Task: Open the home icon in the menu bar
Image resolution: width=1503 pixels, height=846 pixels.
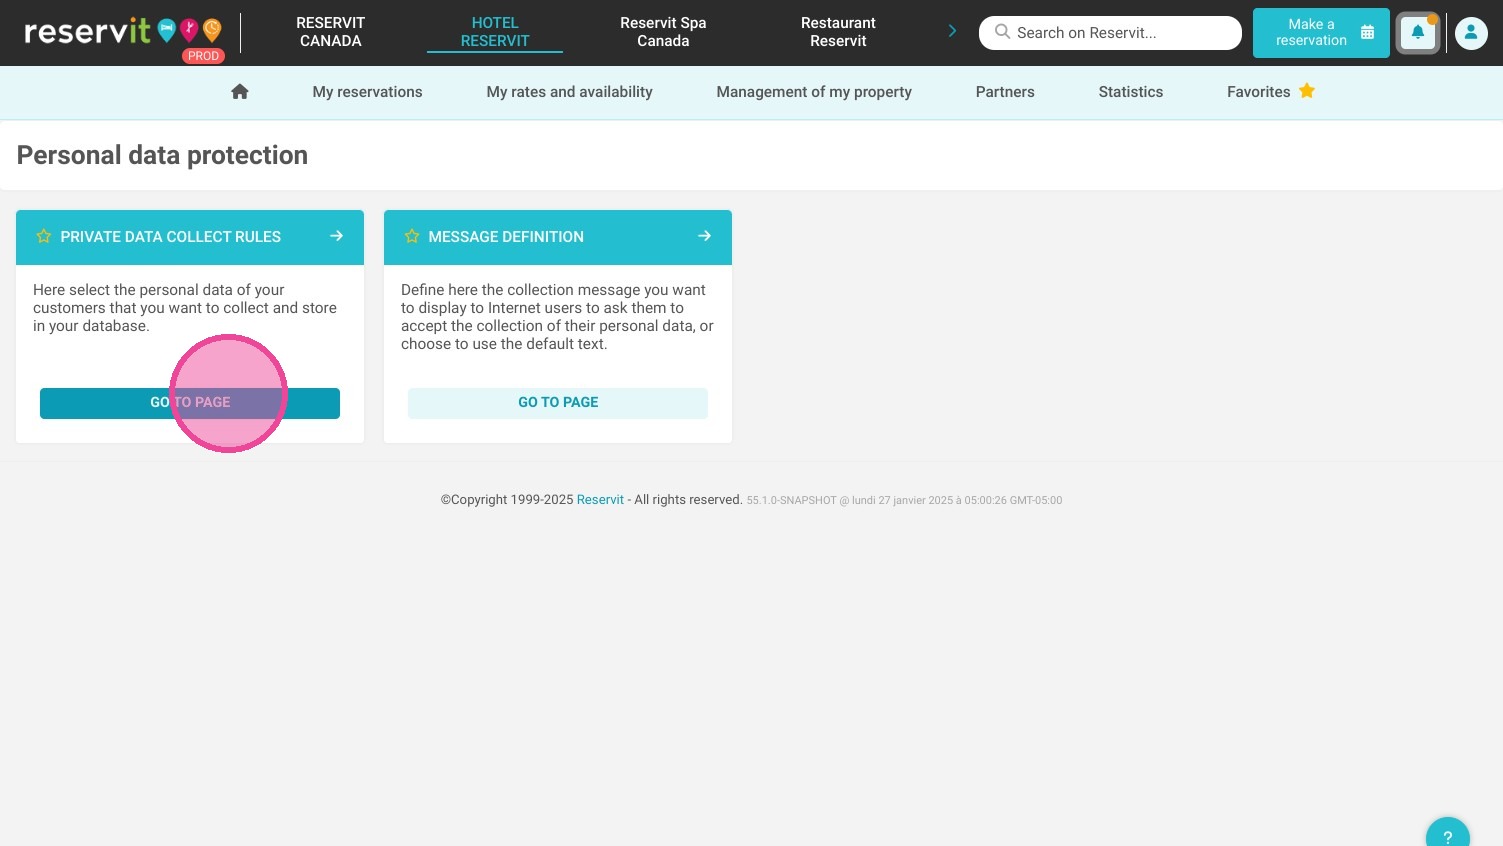Action: [x=240, y=92]
